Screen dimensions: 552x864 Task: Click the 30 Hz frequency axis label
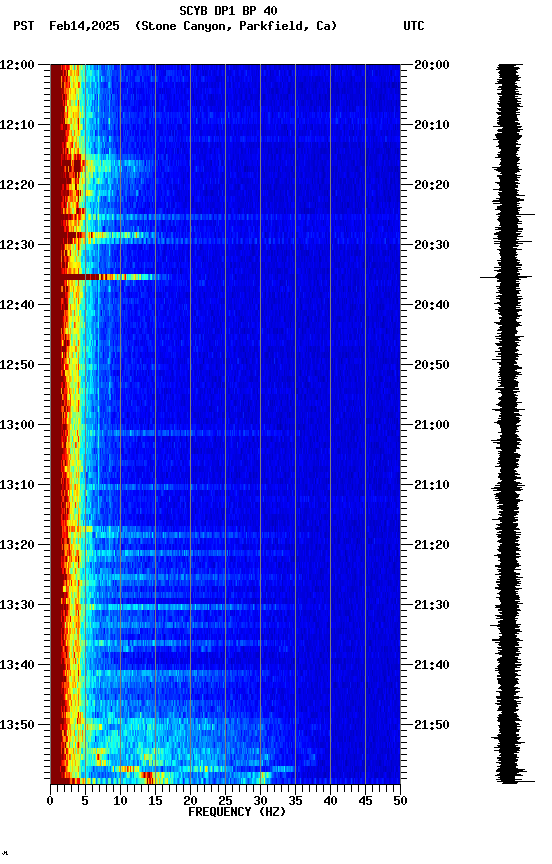(261, 801)
